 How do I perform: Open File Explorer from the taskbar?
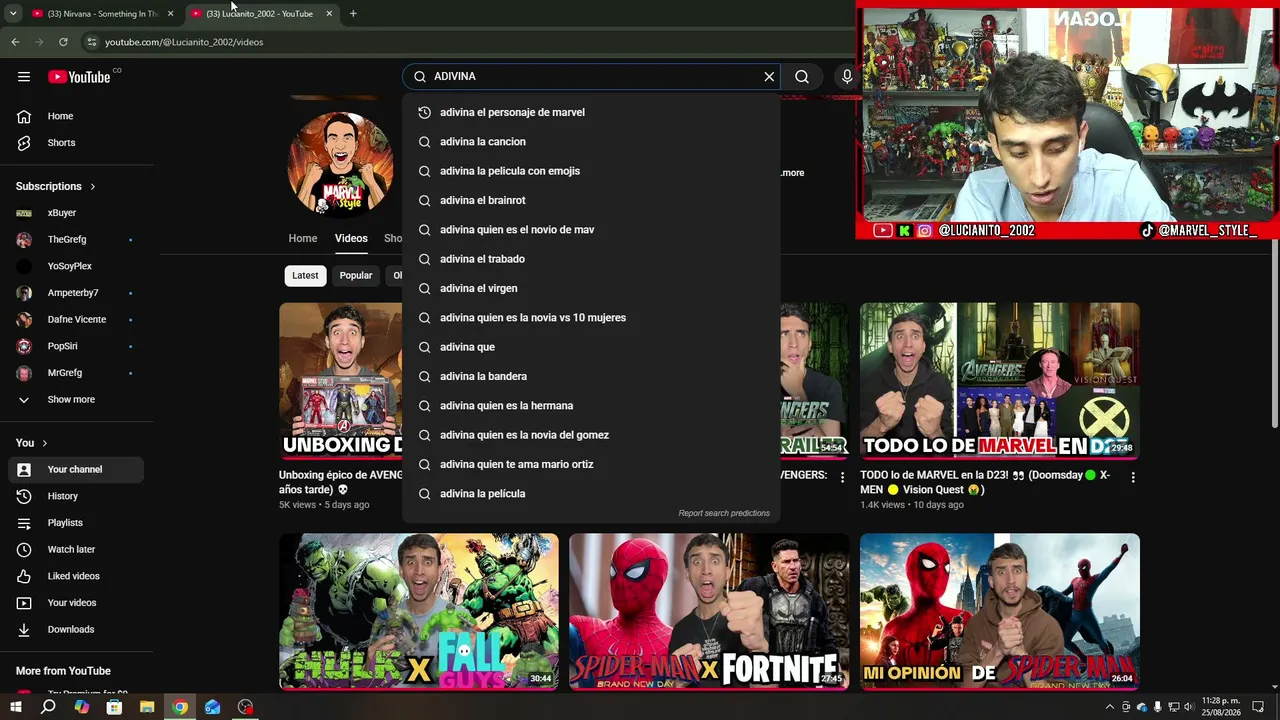pyautogui.click(x=147, y=707)
